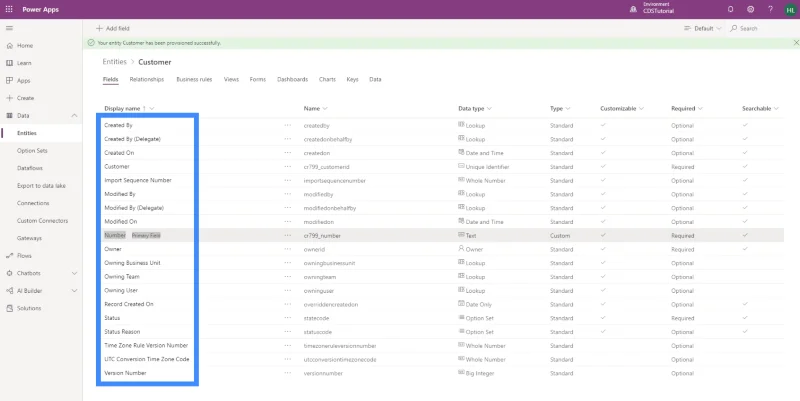Image resolution: width=800 pixels, height=401 pixels.
Task: Open more options for Modified On row
Action: click(x=288, y=221)
